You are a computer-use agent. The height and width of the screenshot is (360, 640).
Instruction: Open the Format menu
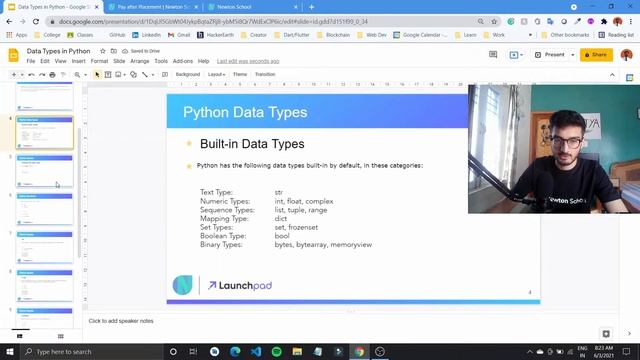[99, 61]
